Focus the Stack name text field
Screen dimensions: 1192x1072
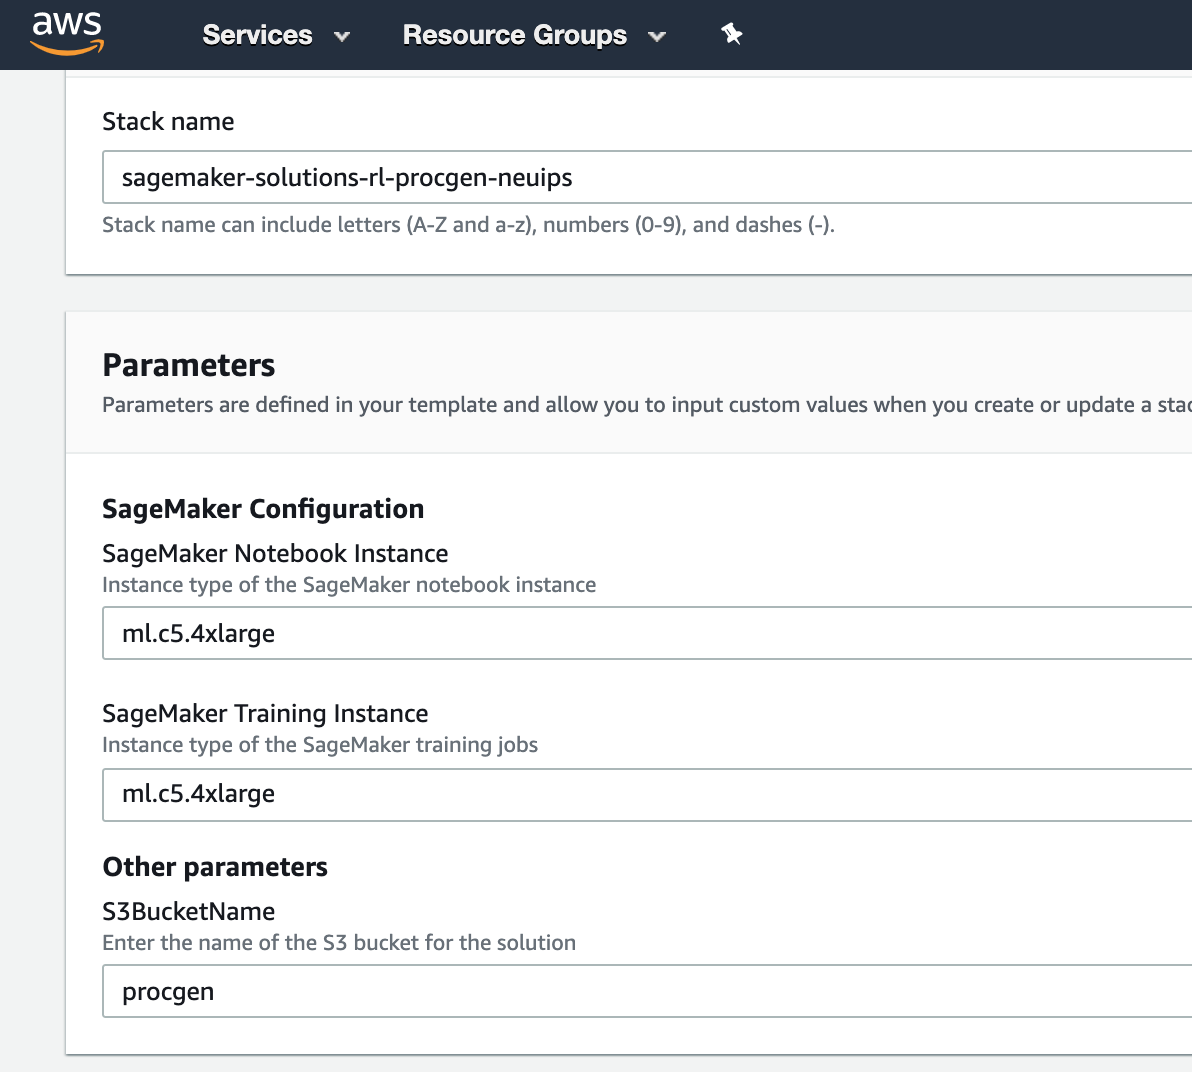647,177
